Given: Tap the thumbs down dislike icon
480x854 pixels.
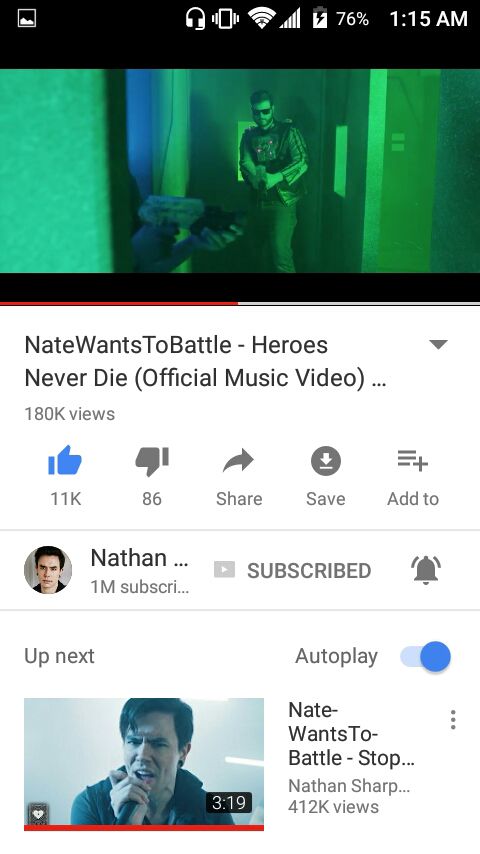Looking at the screenshot, I should coord(152,461).
